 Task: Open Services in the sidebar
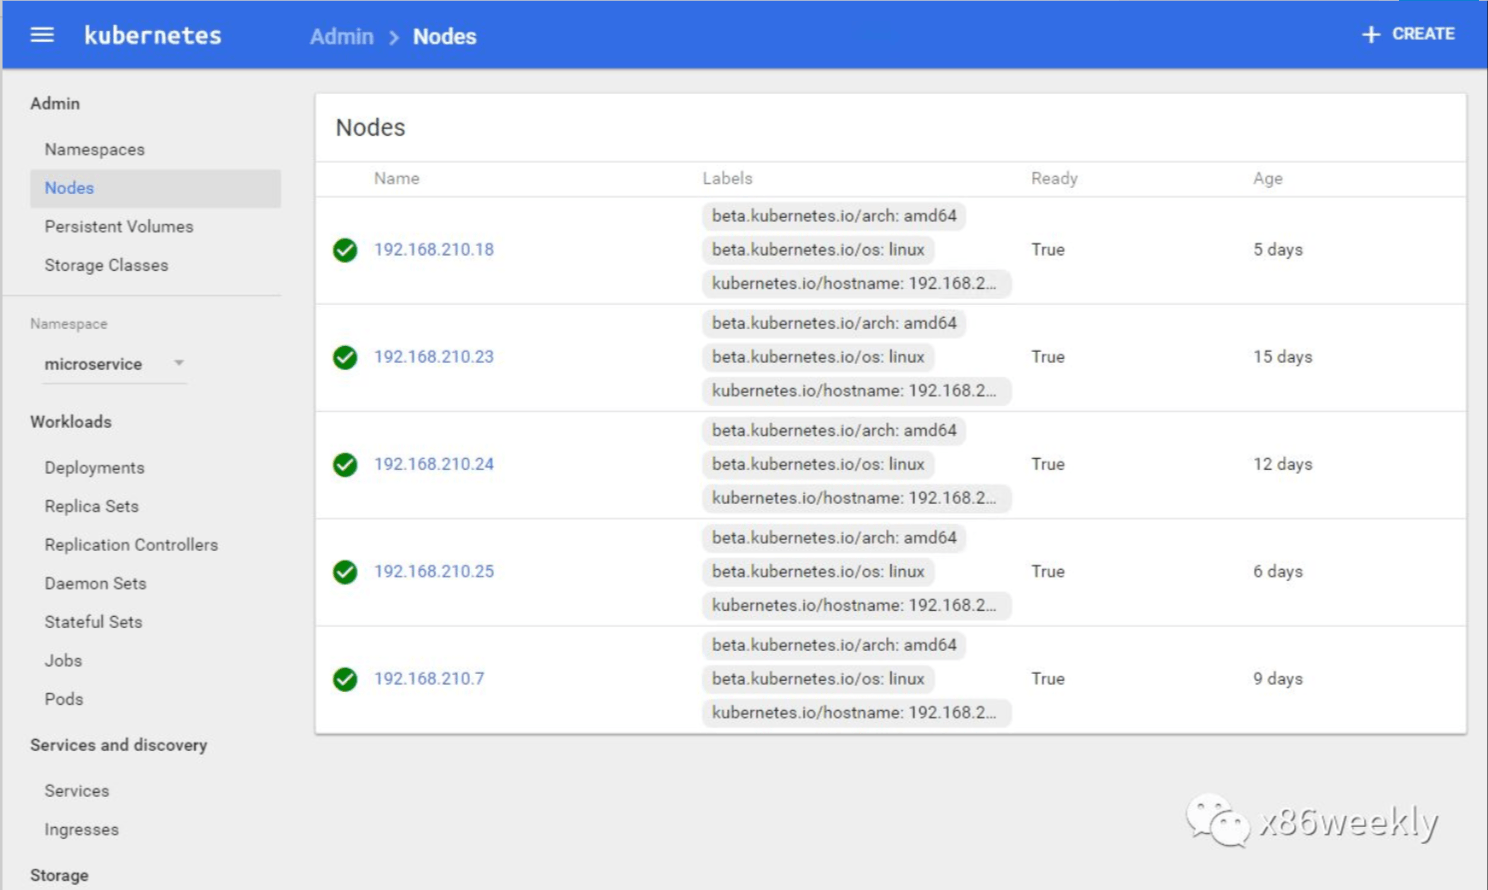[77, 791]
